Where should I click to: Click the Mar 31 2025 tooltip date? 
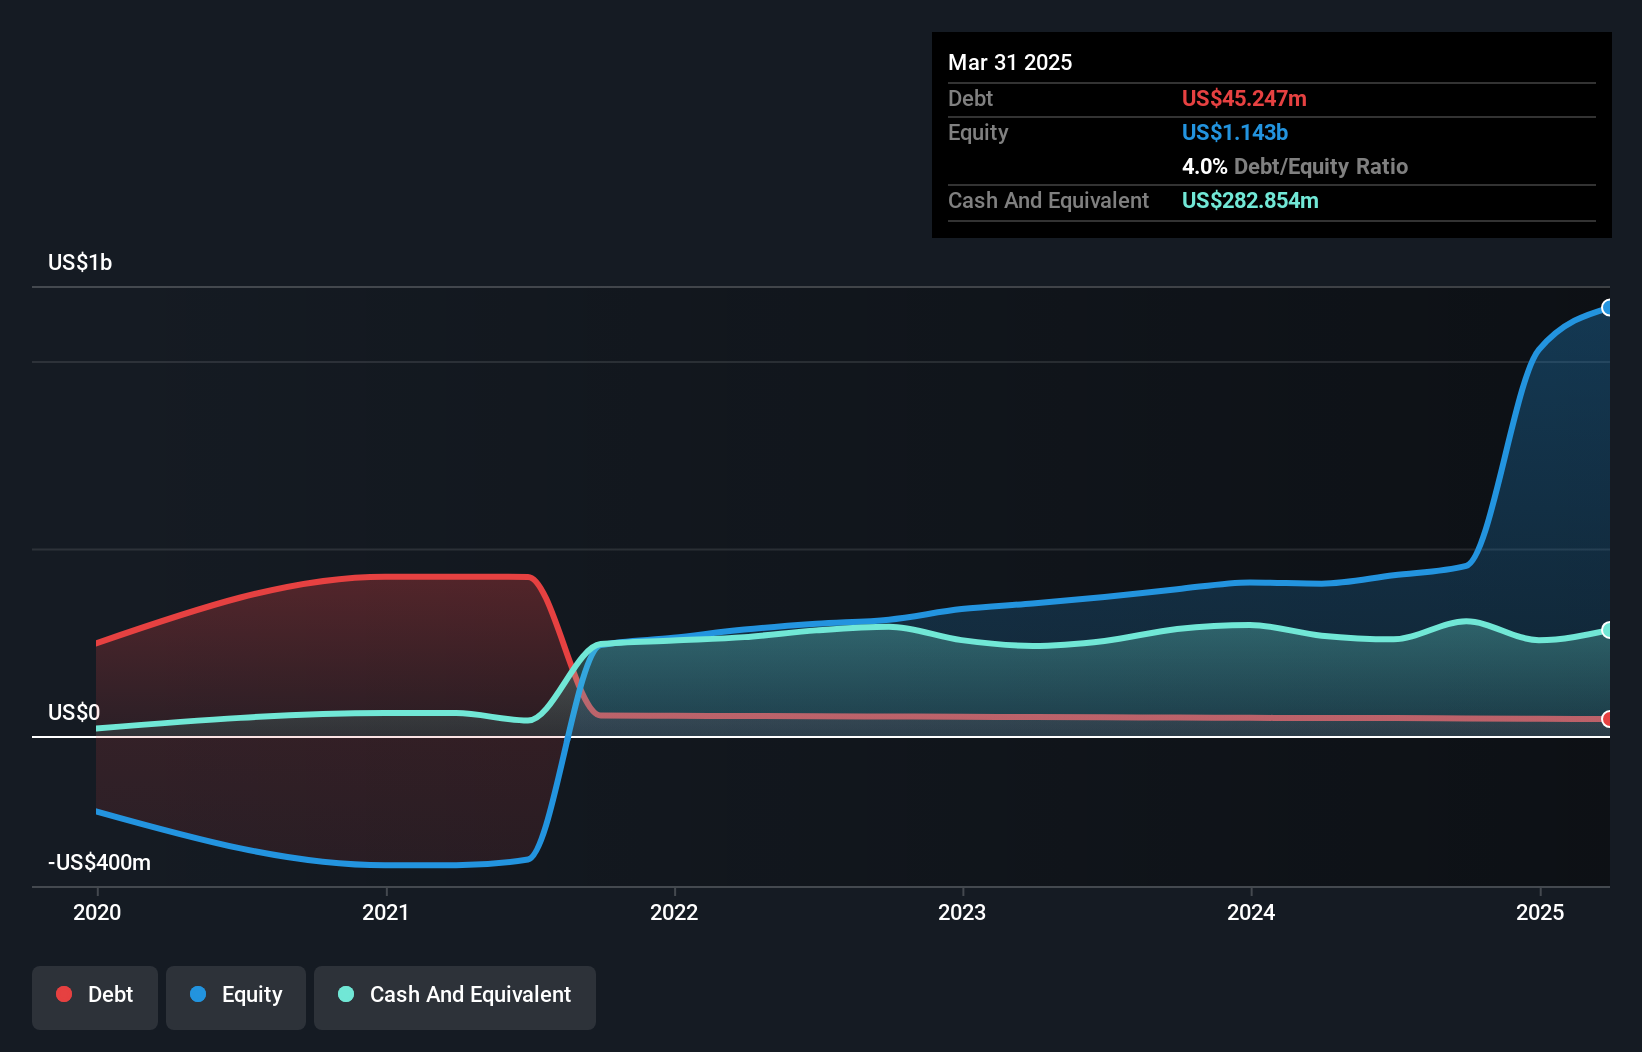tap(1010, 62)
